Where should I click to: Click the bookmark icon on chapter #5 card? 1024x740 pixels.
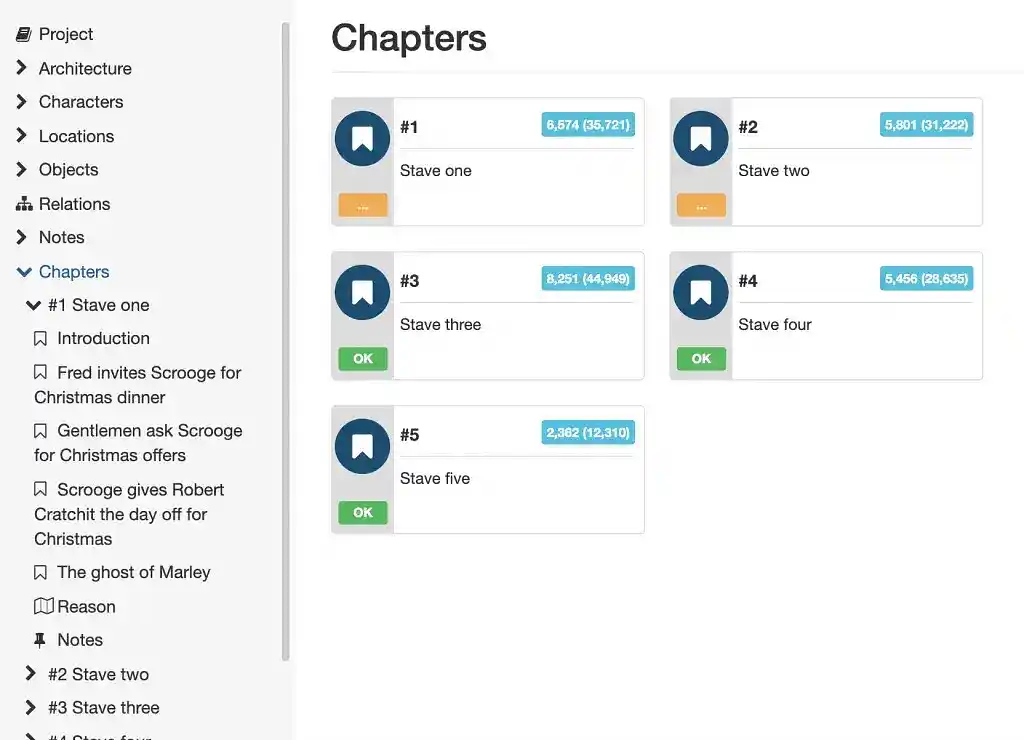tap(362, 447)
